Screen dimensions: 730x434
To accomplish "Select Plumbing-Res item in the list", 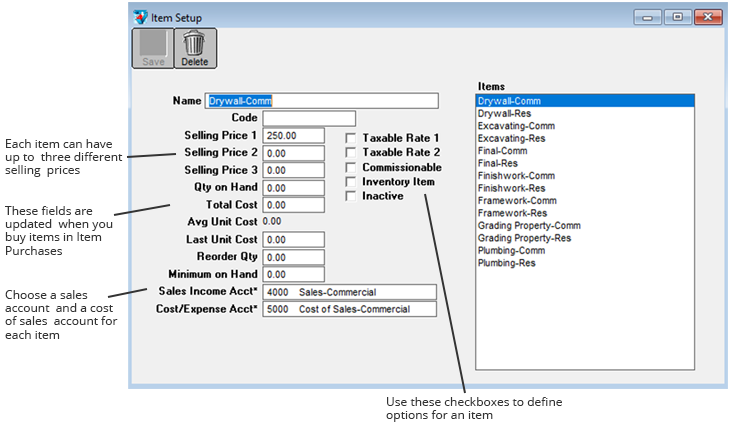I will pyautogui.click(x=506, y=264).
